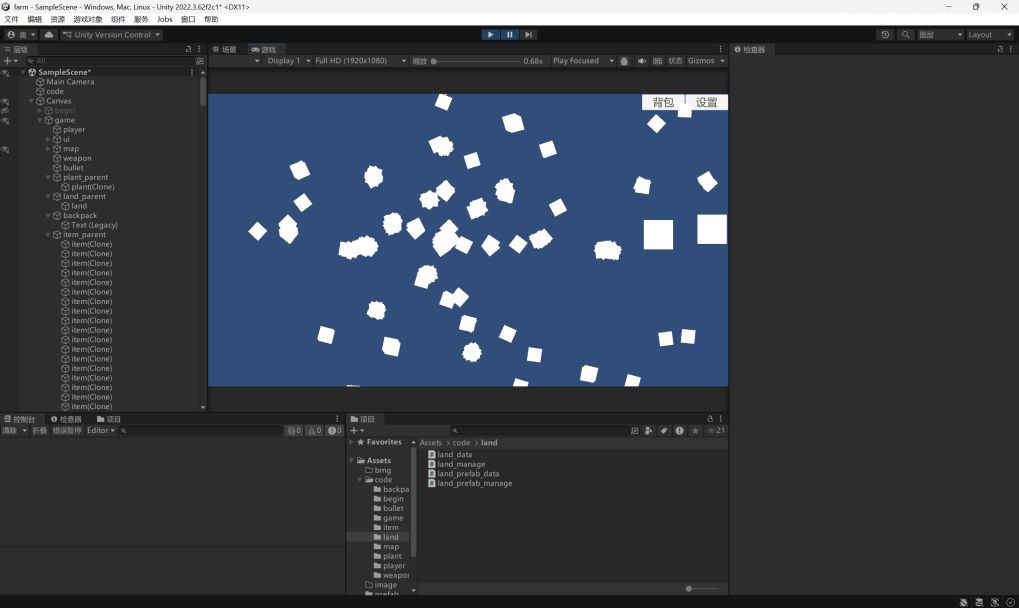The height and width of the screenshot is (608, 1019).
Task: Mute game audio with speaker icon
Action: 641,61
